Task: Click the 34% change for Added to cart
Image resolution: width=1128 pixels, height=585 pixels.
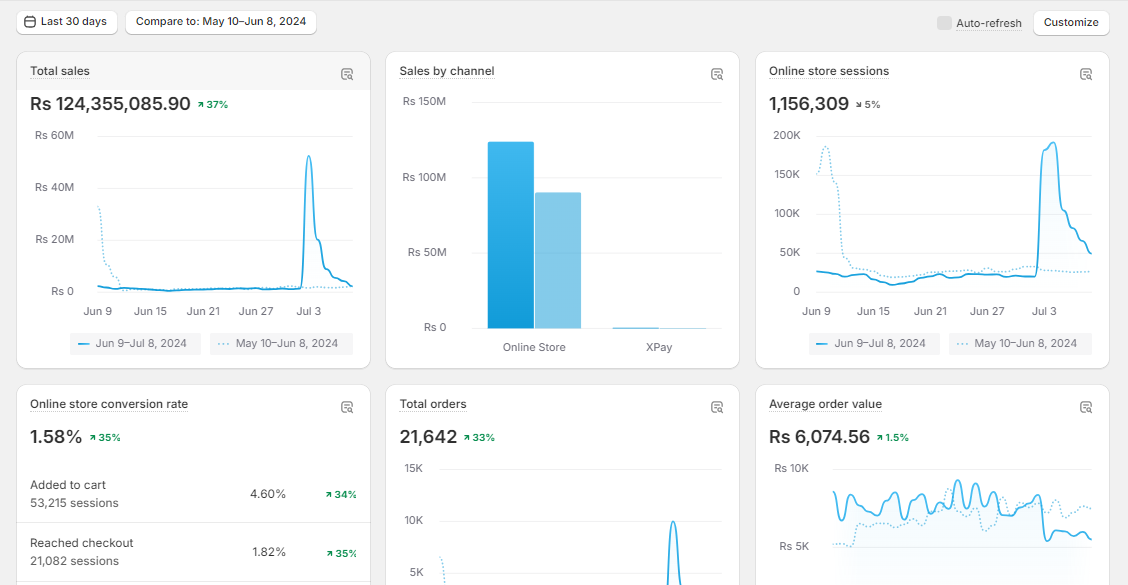Action: point(341,494)
